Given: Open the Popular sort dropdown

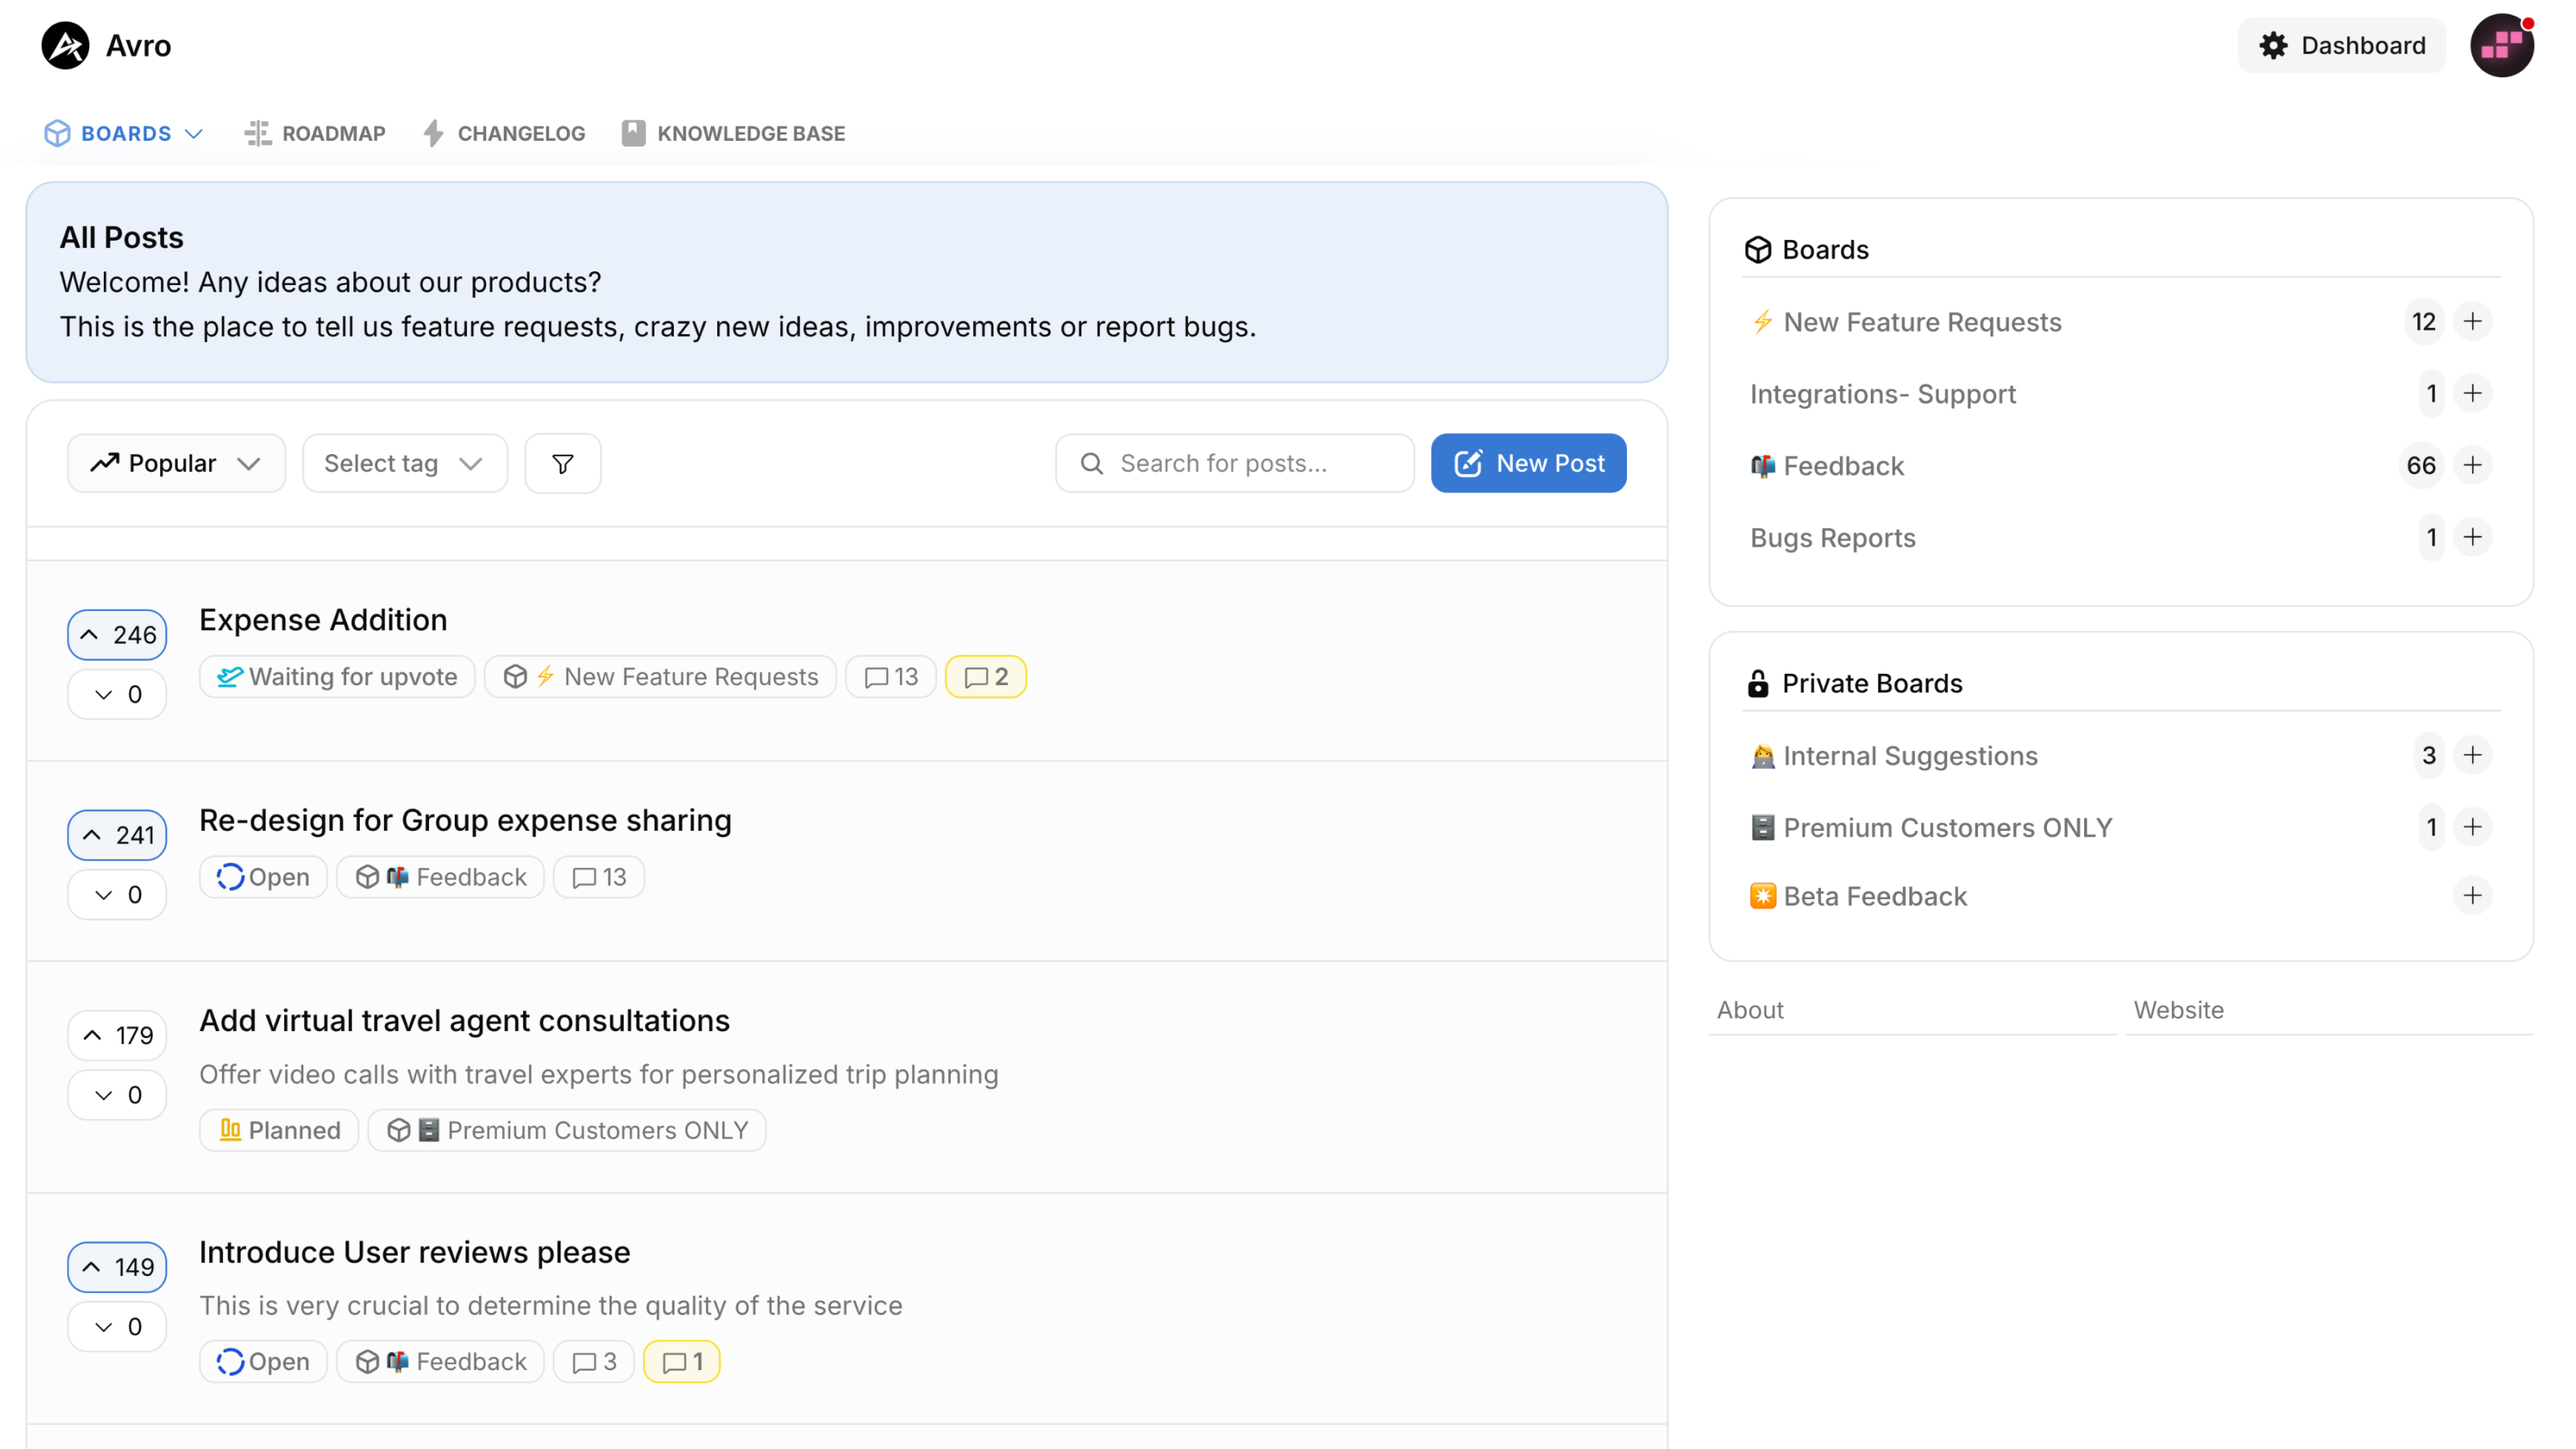Looking at the screenshot, I should tap(176, 463).
